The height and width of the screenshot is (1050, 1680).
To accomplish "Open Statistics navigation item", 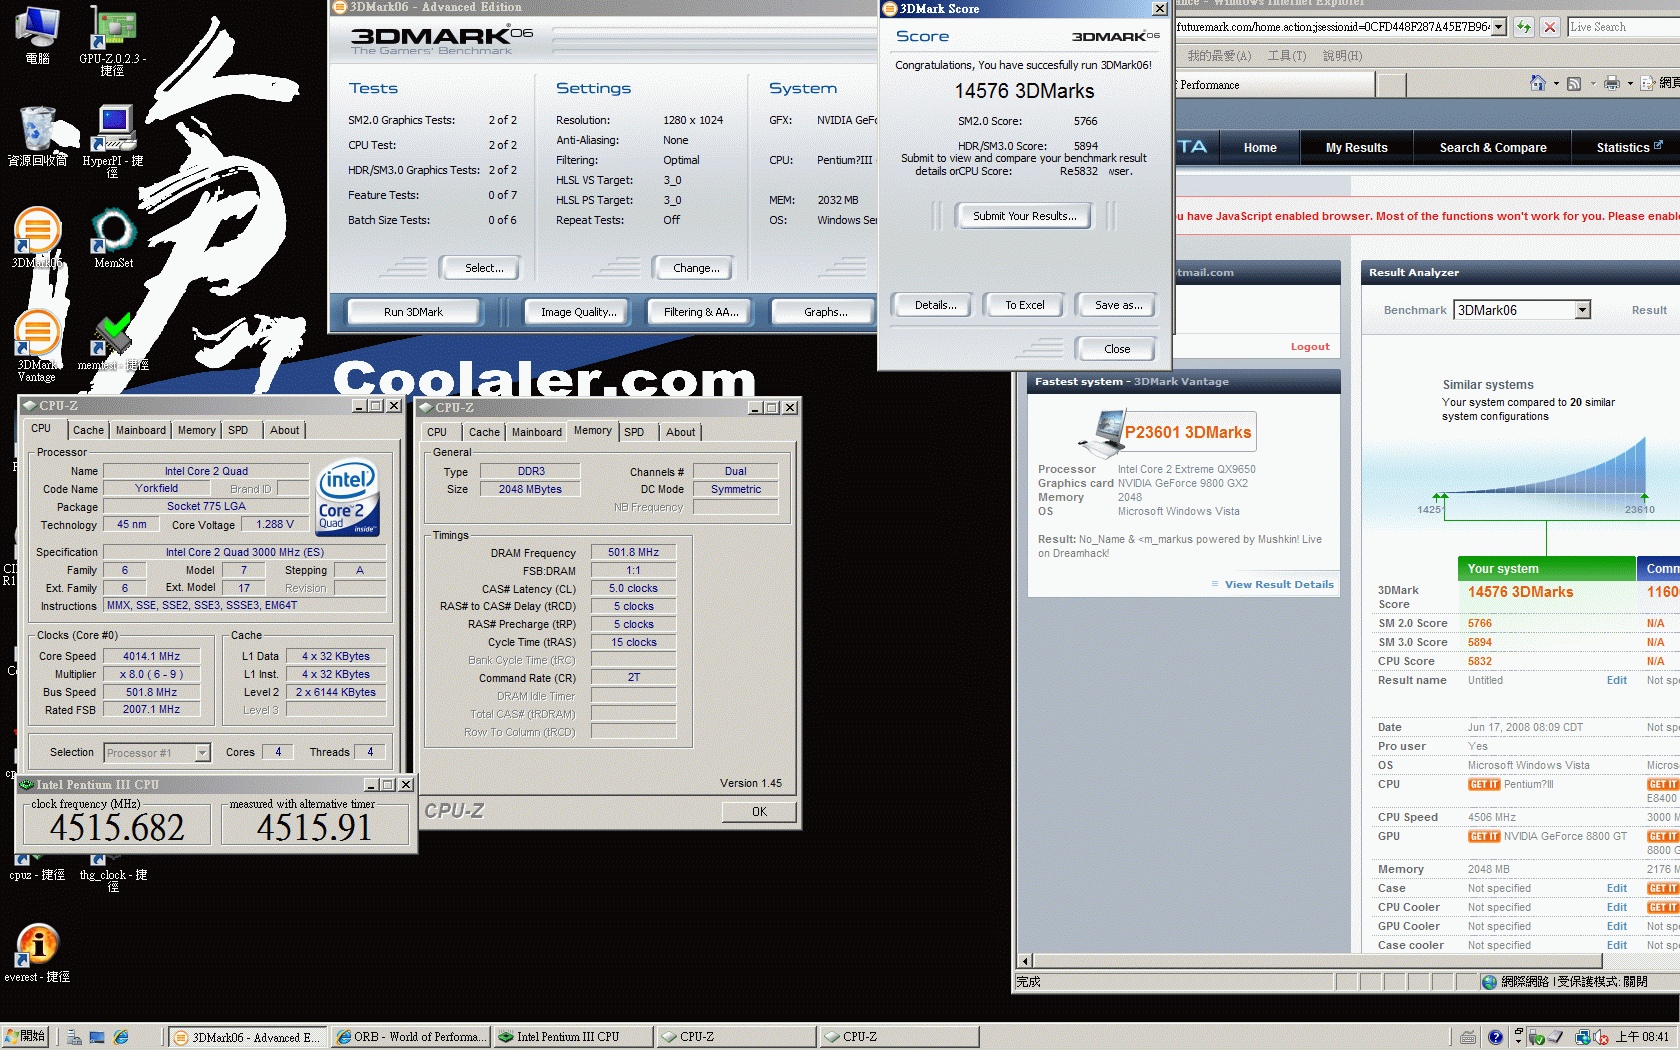I will 1627,148.
